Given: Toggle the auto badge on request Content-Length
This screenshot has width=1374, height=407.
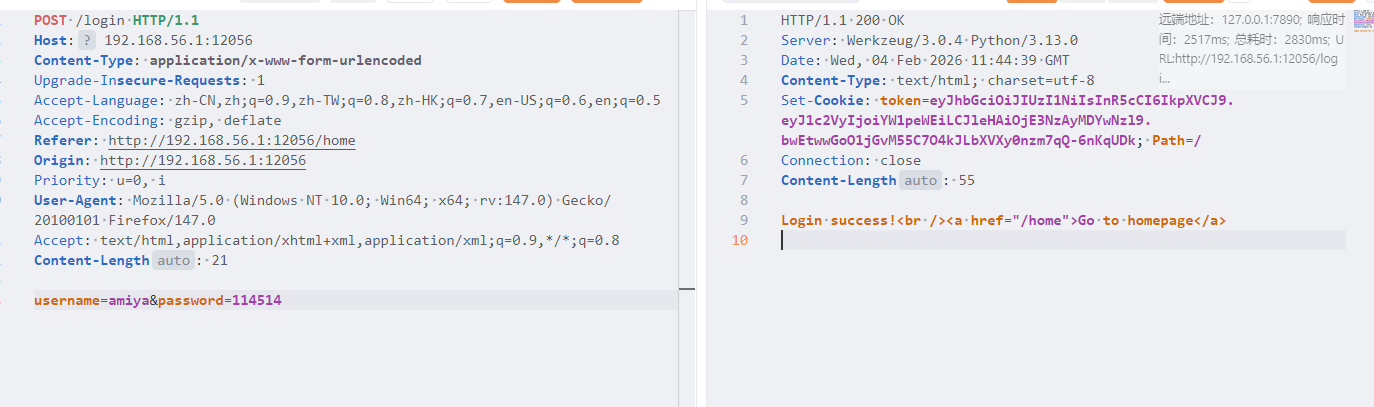Looking at the screenshot, I should (172, 260).
